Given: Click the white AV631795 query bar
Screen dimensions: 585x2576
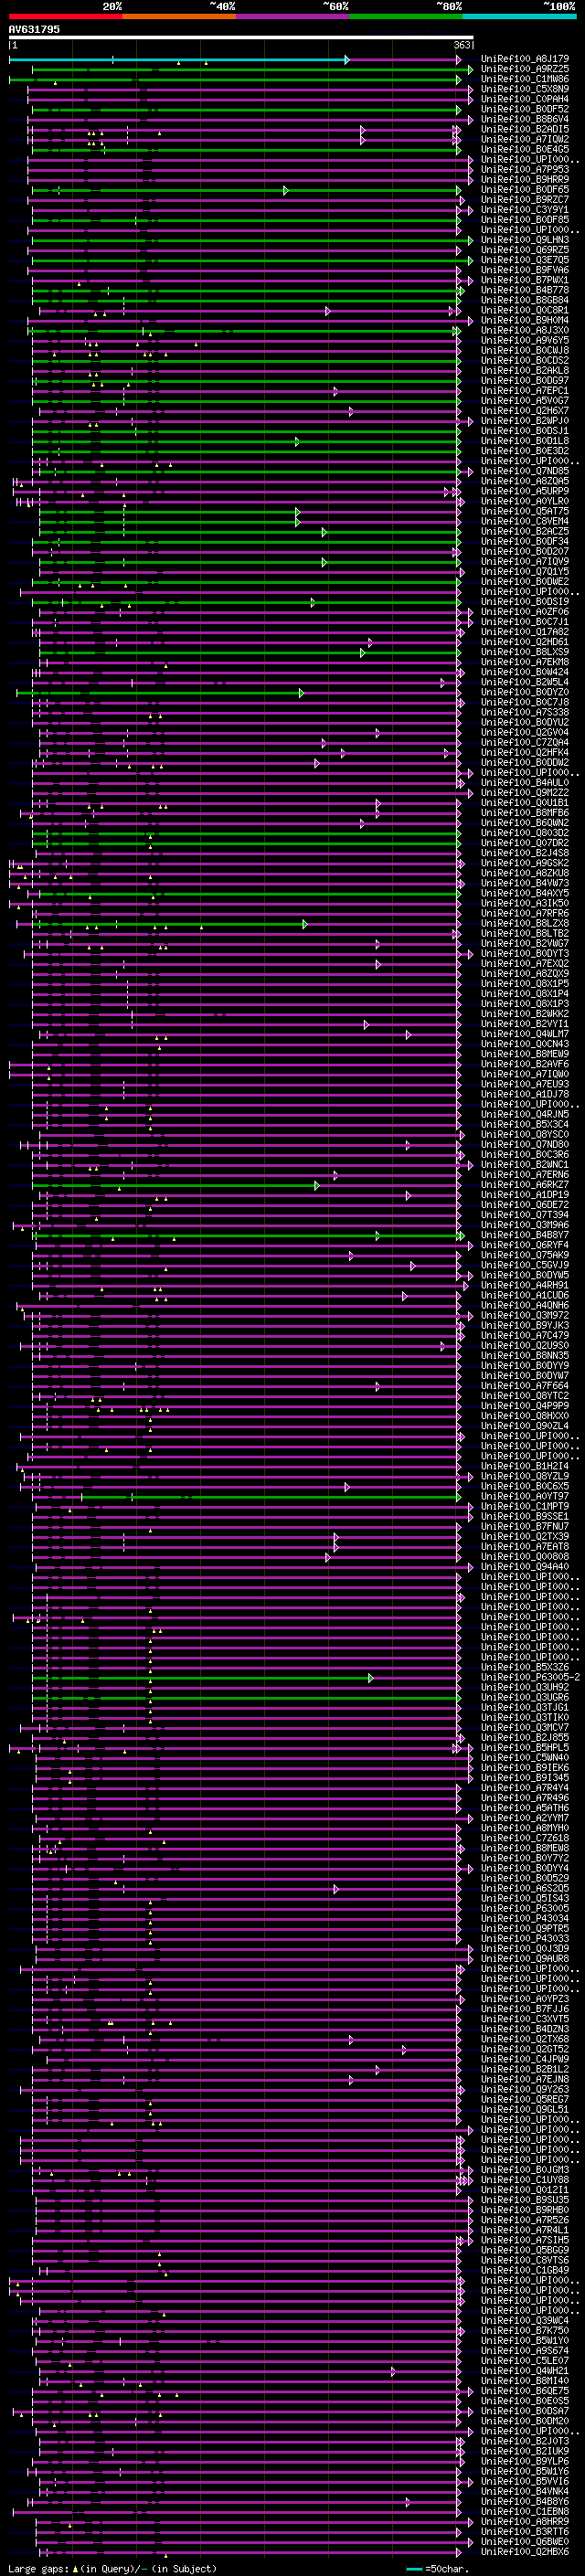Looking at the screenshot, I should (x=241, y=37).
